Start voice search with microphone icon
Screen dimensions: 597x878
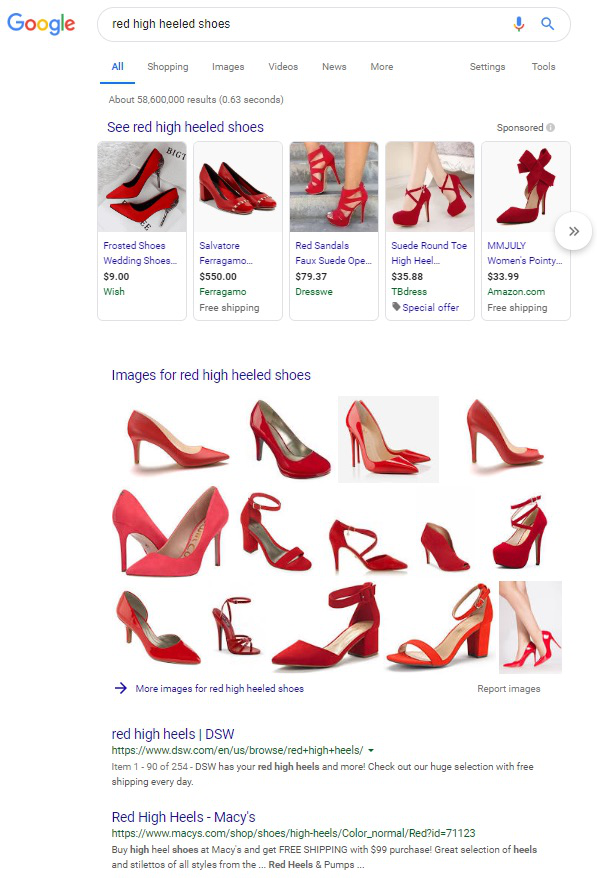(519, 24)
